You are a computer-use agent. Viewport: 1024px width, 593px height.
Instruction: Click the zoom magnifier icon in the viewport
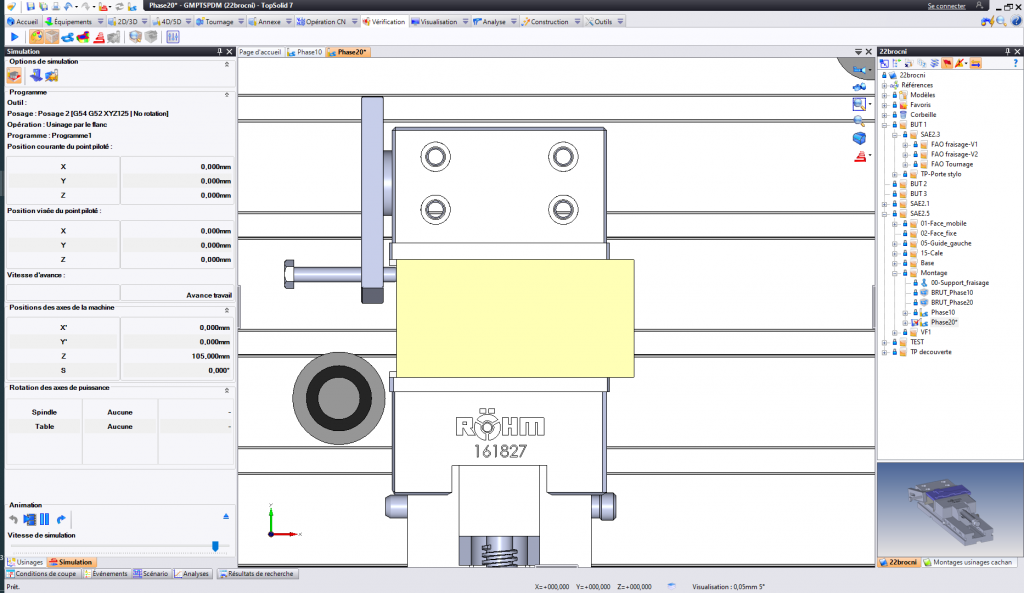click(x=858, y=104)
